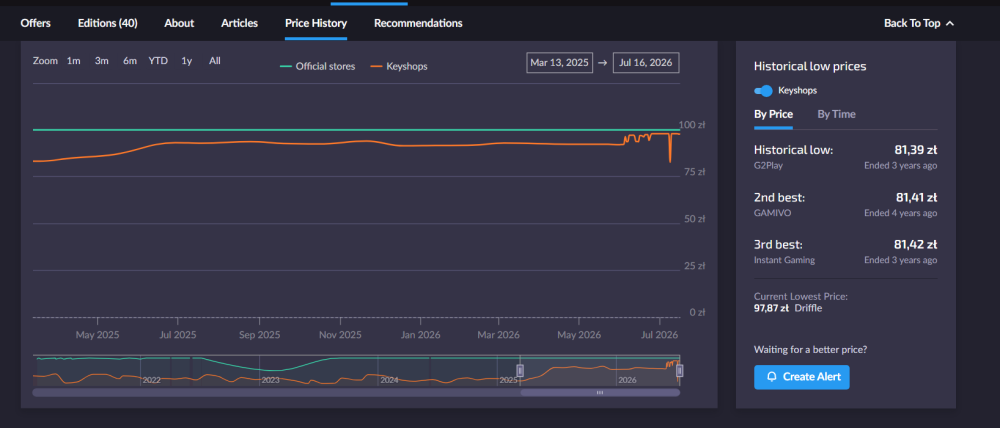Screen dimensions: 1000x428
Task: Open the Editions (40) section
Action: click(x=107, y=24)
